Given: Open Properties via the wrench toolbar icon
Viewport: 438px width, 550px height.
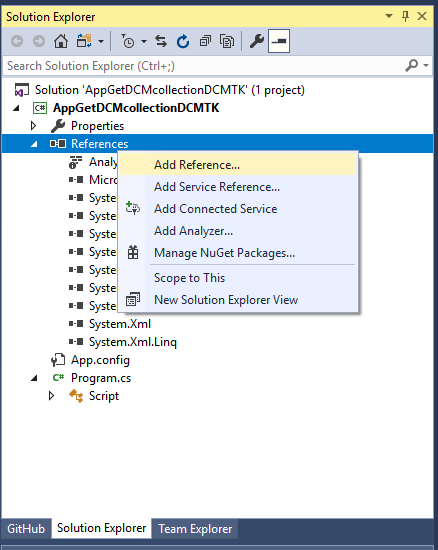Looking at the screenshot, I should [257, 41].
